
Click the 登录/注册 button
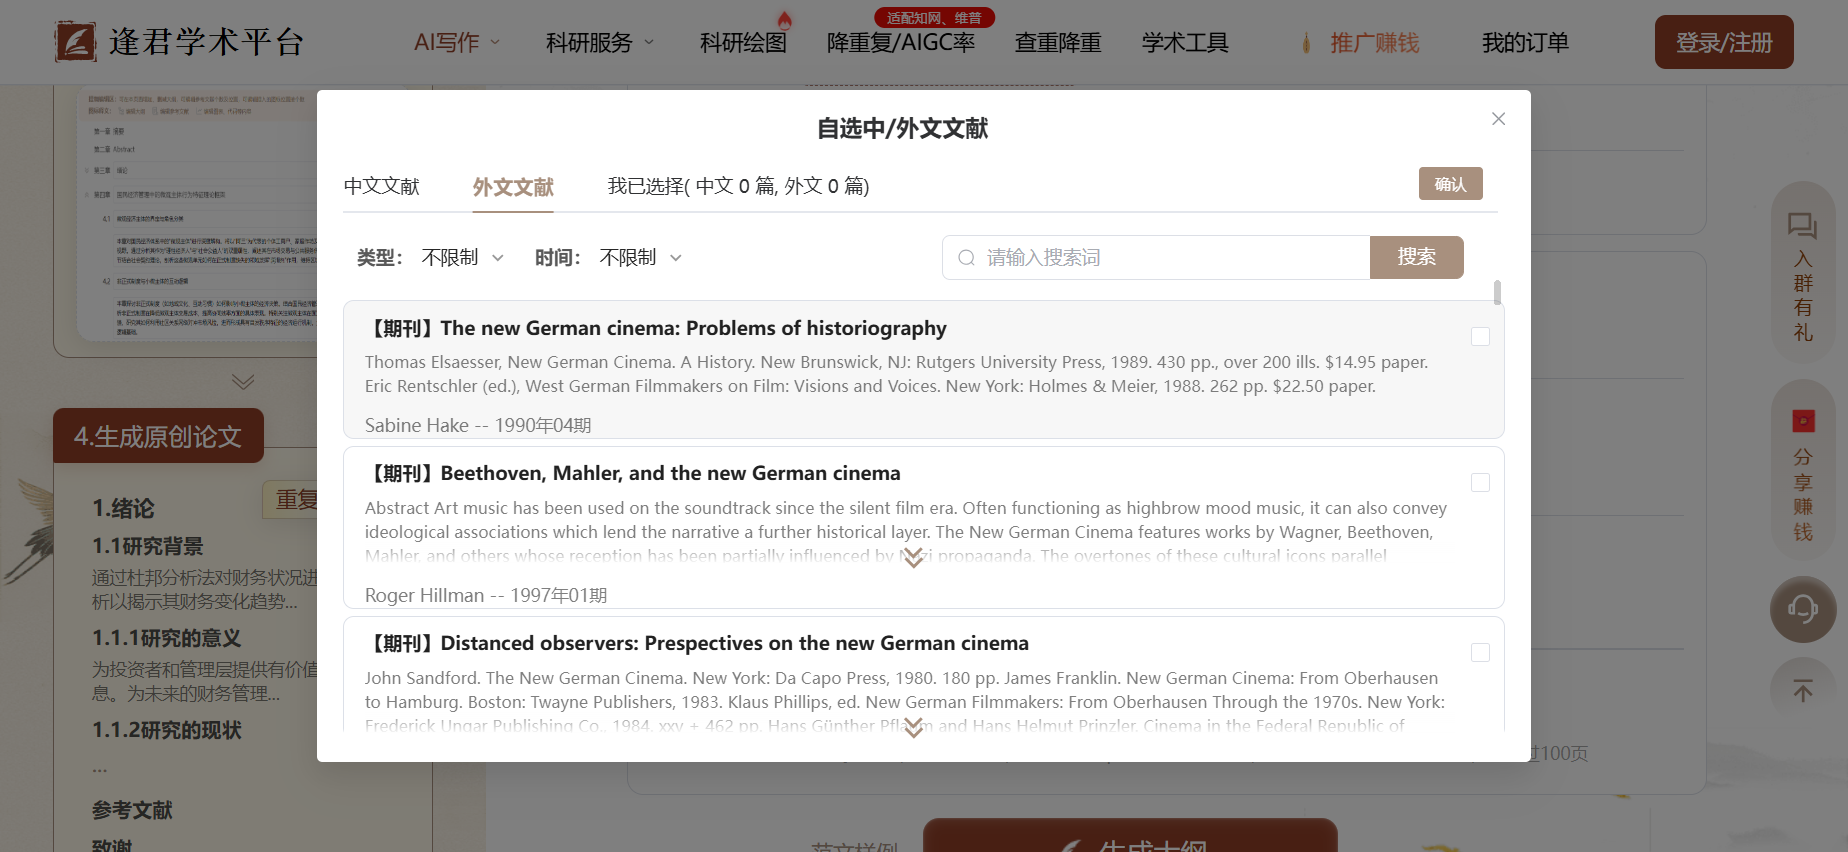pyautogui.click(x=1724, y=42)
